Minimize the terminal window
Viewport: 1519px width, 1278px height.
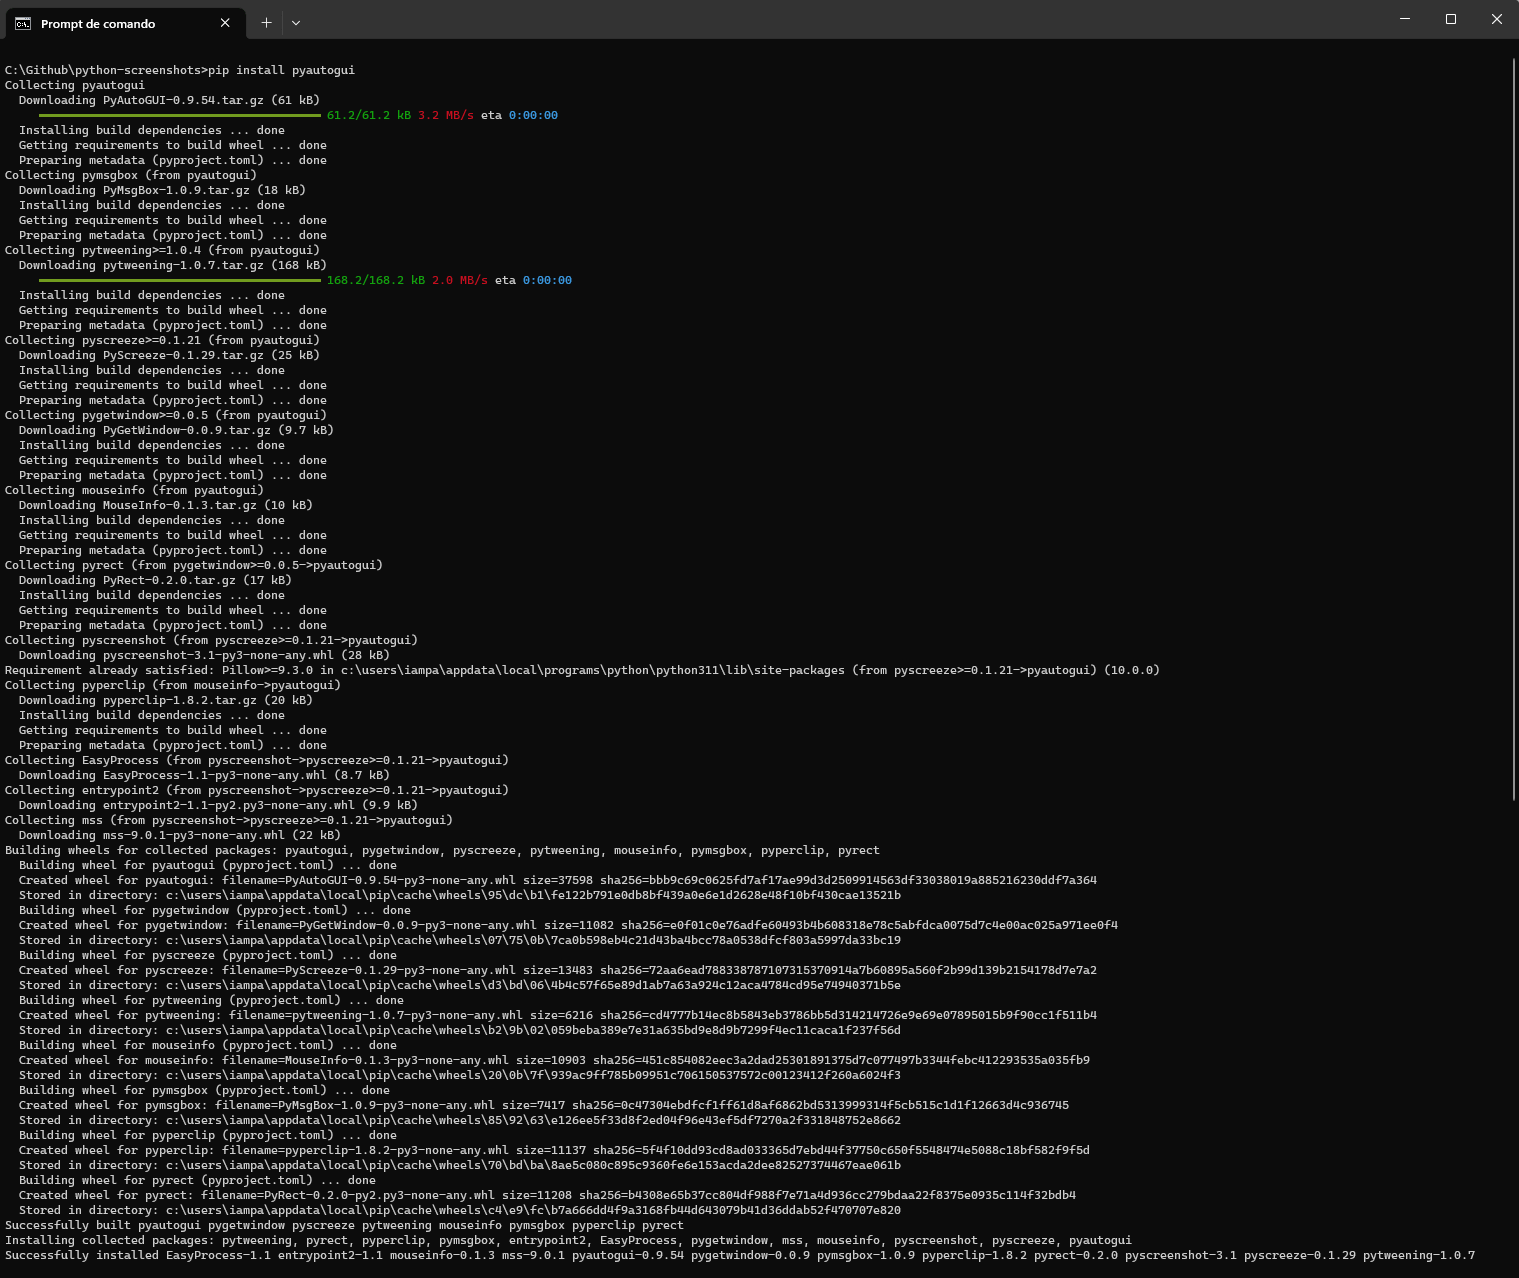click(1403, 18)
